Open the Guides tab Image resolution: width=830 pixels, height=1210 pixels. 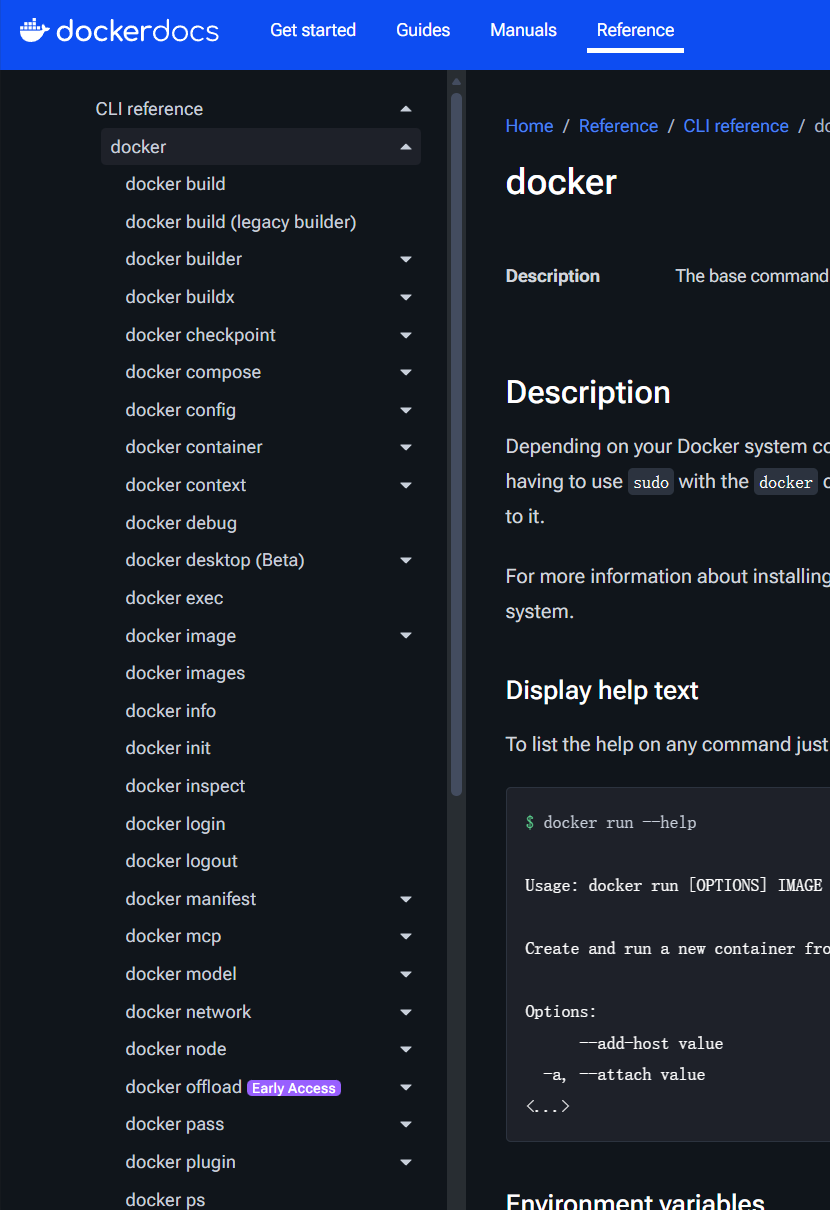[423, 30]
